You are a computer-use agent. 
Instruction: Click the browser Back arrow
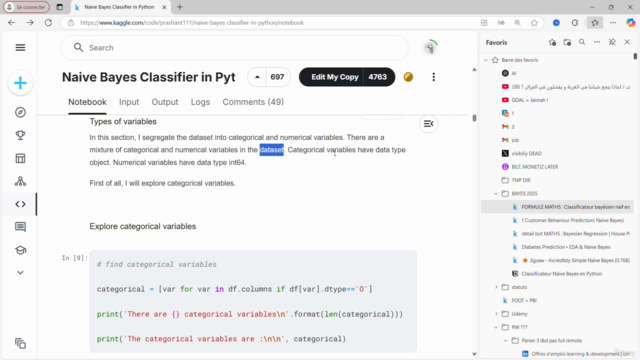coord(11,23)
